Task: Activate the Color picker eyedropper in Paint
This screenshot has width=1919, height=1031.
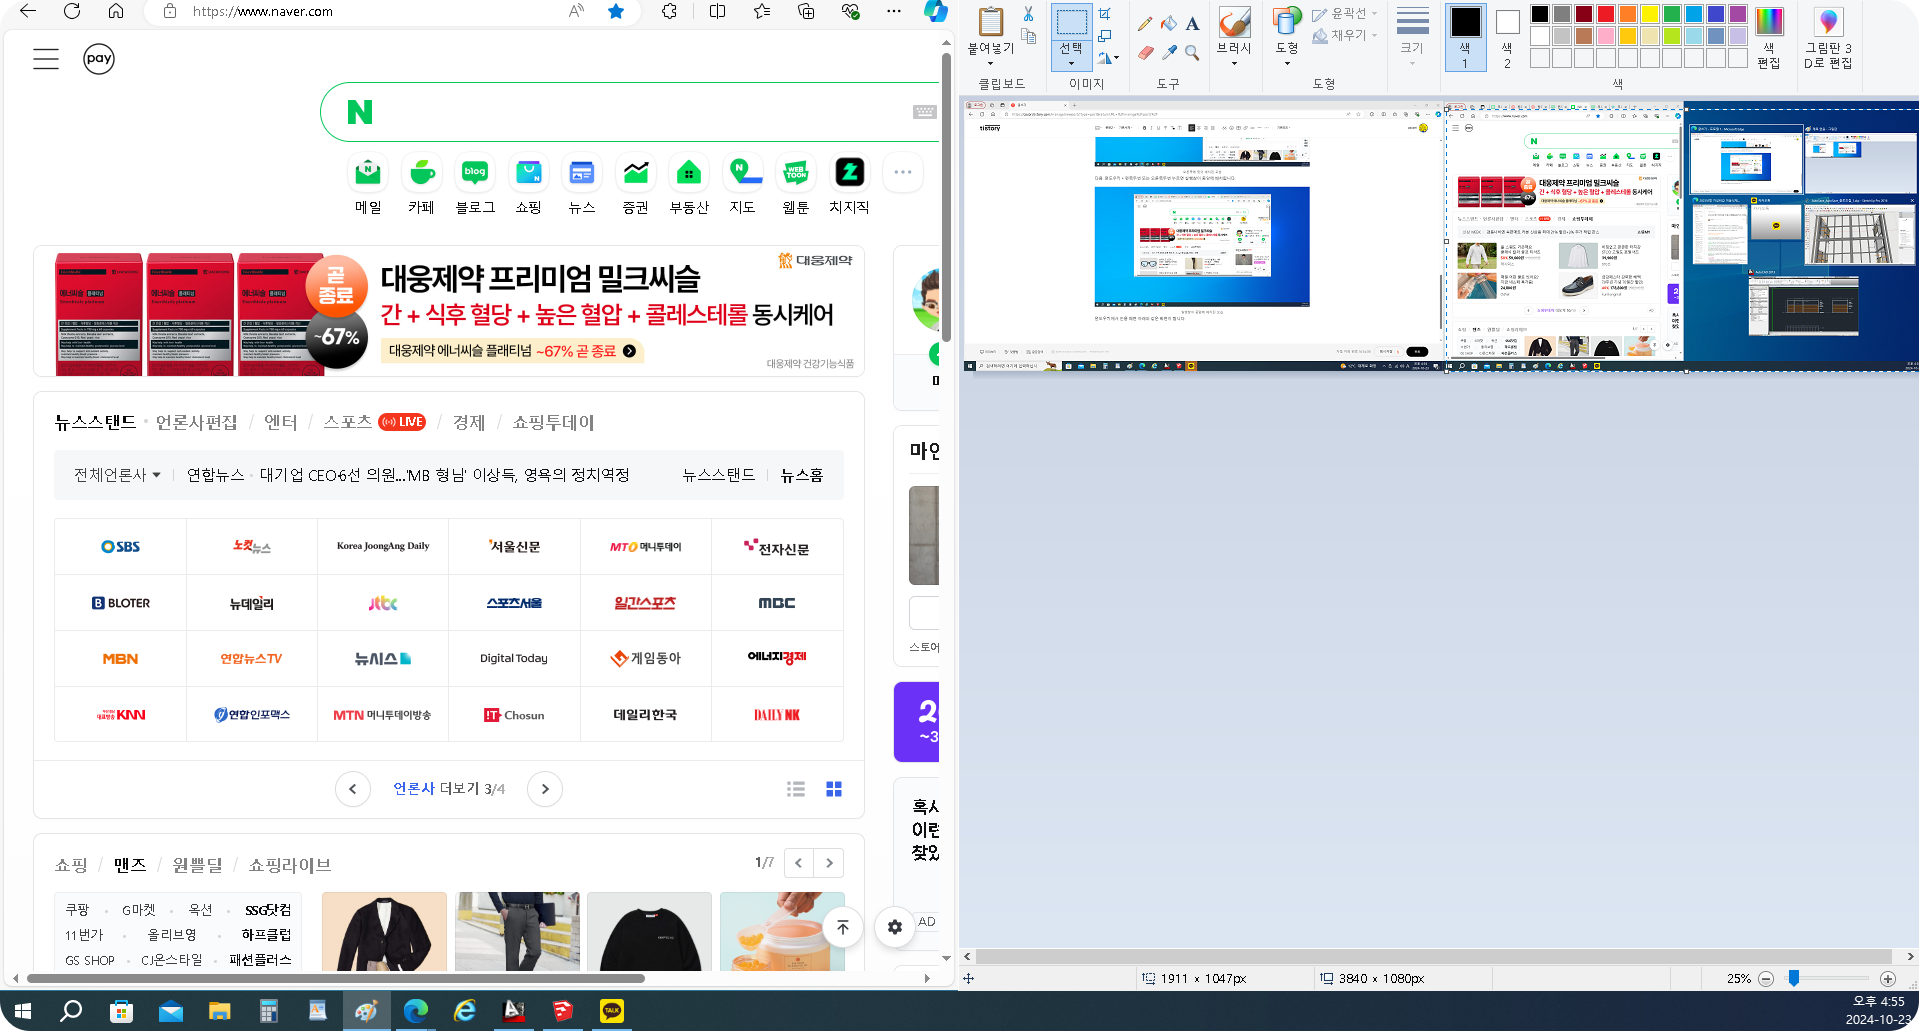Action: click(x=1169, y=52)
